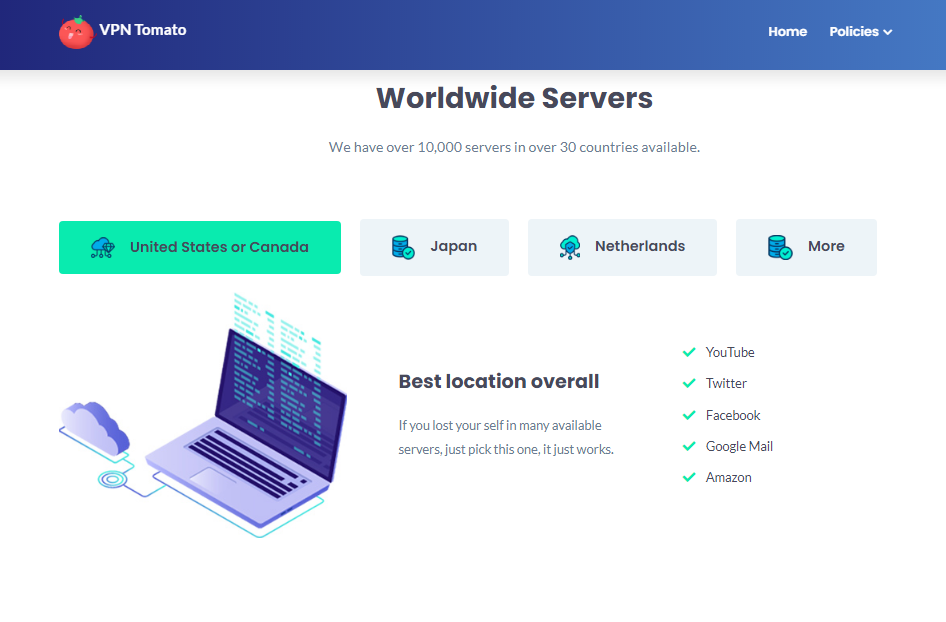Viewport: 946px width, 622px height.
Task: Click the checkmark icon beside YouTube
Action: click(x=689, y=352)
